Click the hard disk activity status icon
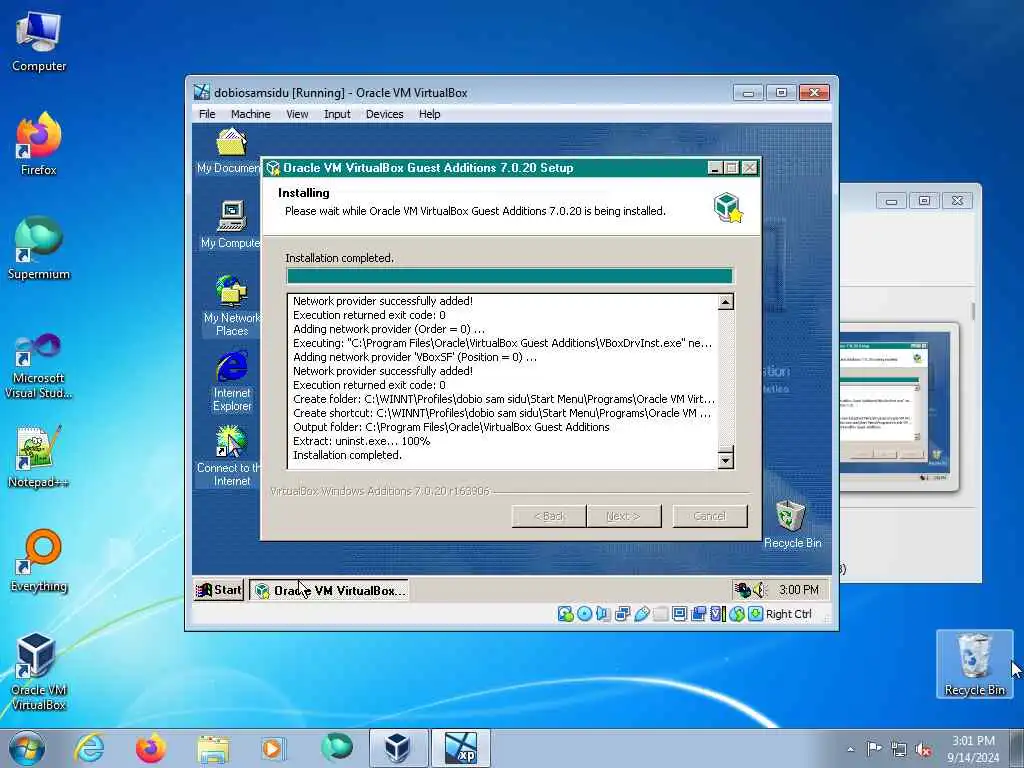 tap(566, 614)
